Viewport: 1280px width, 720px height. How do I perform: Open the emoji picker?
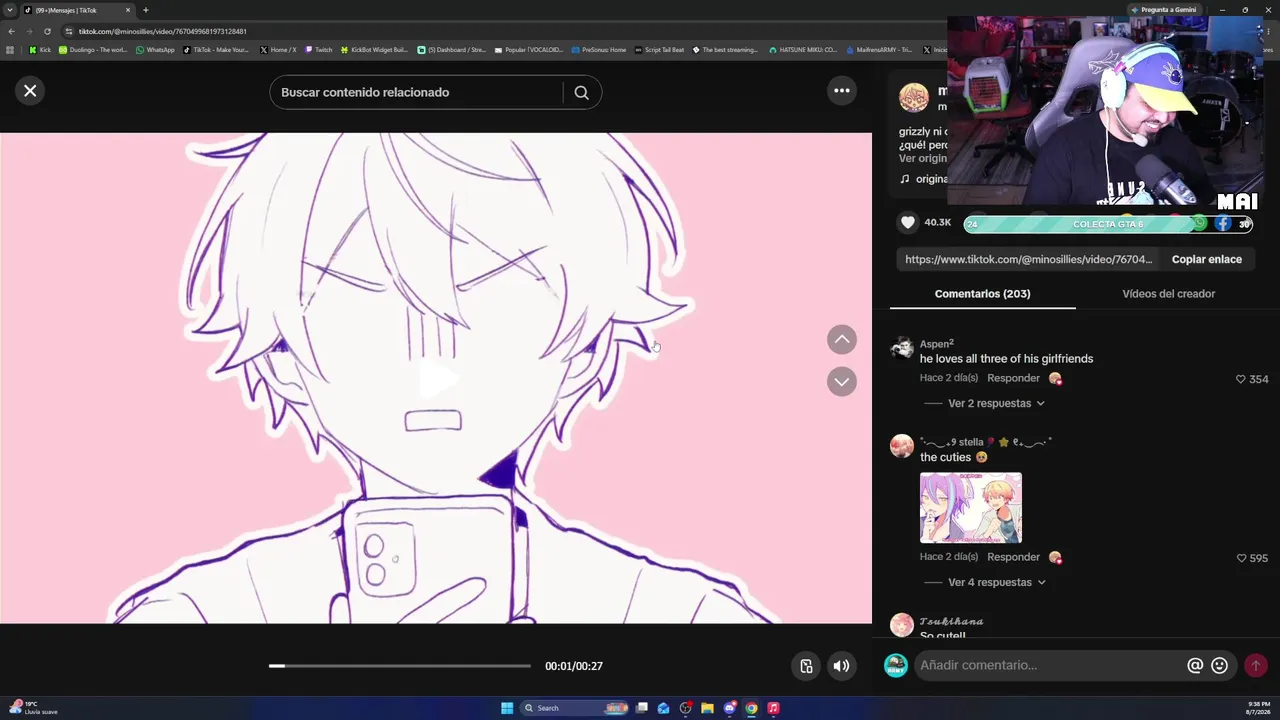click(x=1219, y=665)
